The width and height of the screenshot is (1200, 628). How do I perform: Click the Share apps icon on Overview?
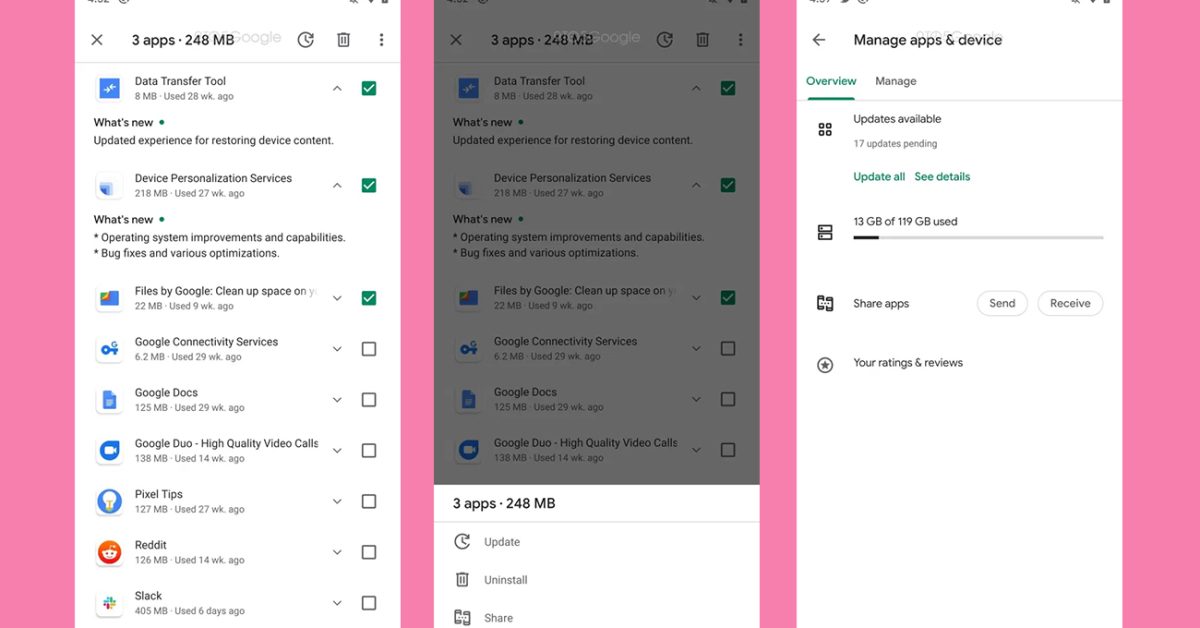[x=825, y=304]
